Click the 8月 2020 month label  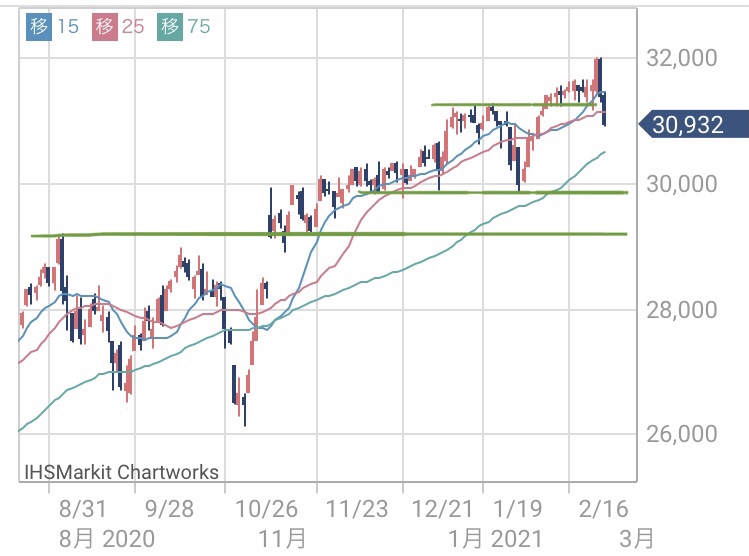(106, 539)
